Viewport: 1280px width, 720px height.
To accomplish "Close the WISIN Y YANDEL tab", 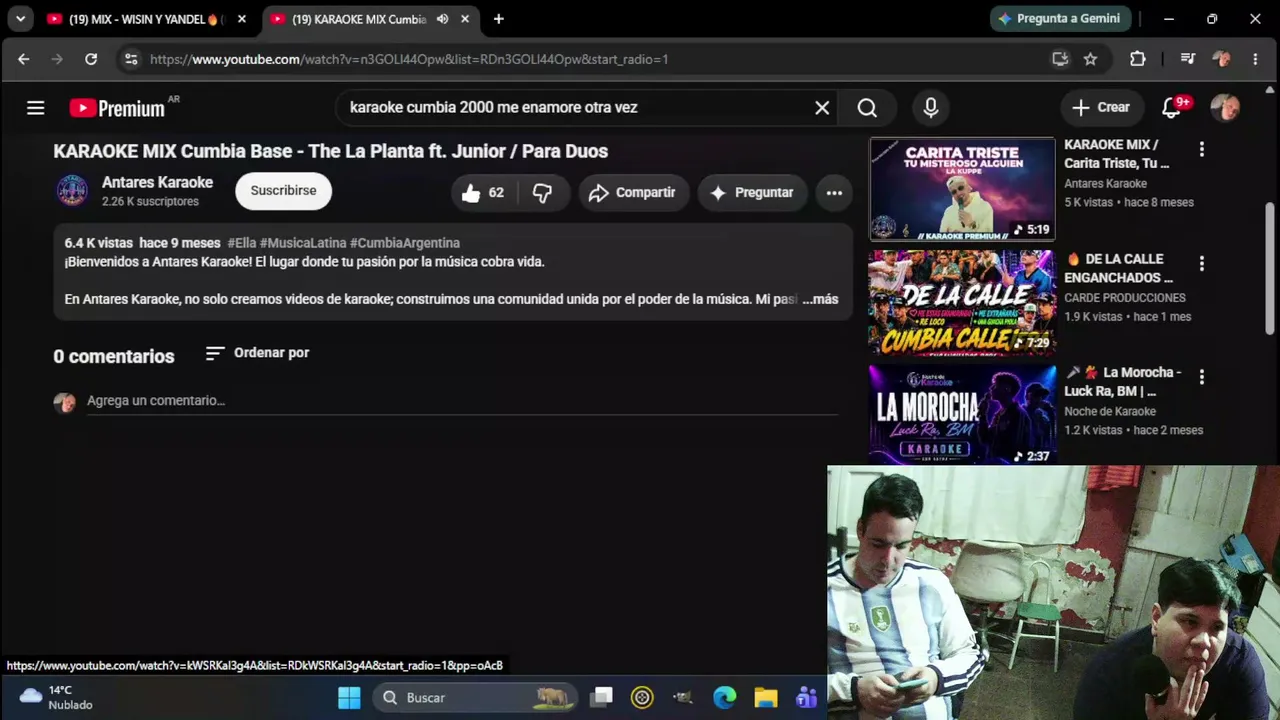I will click(241, 19).
